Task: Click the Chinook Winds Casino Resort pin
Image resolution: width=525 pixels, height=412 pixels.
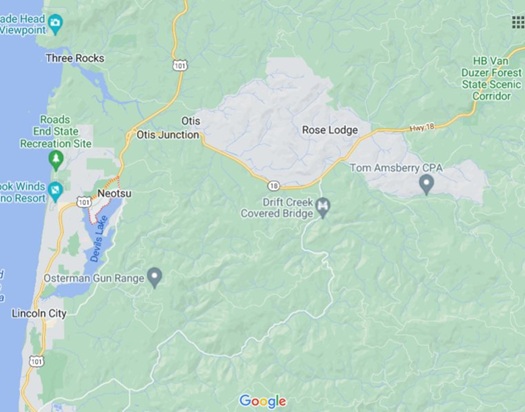Action: 55,192
